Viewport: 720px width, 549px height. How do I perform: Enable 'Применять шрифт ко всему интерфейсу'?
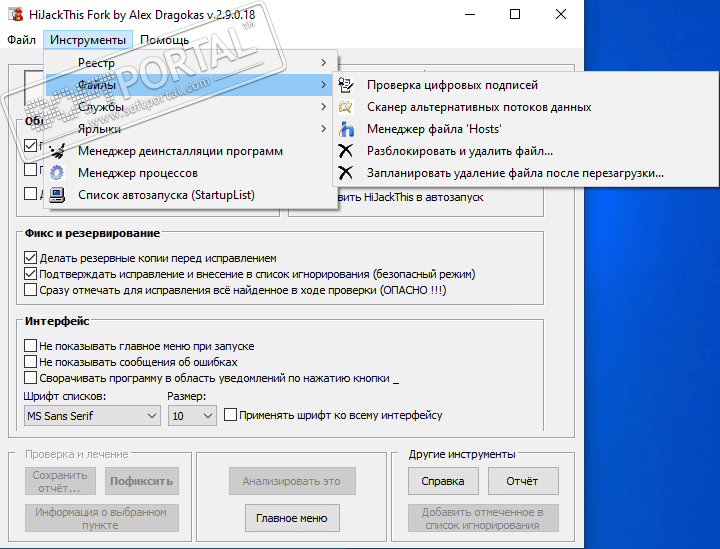pos(230,415)
